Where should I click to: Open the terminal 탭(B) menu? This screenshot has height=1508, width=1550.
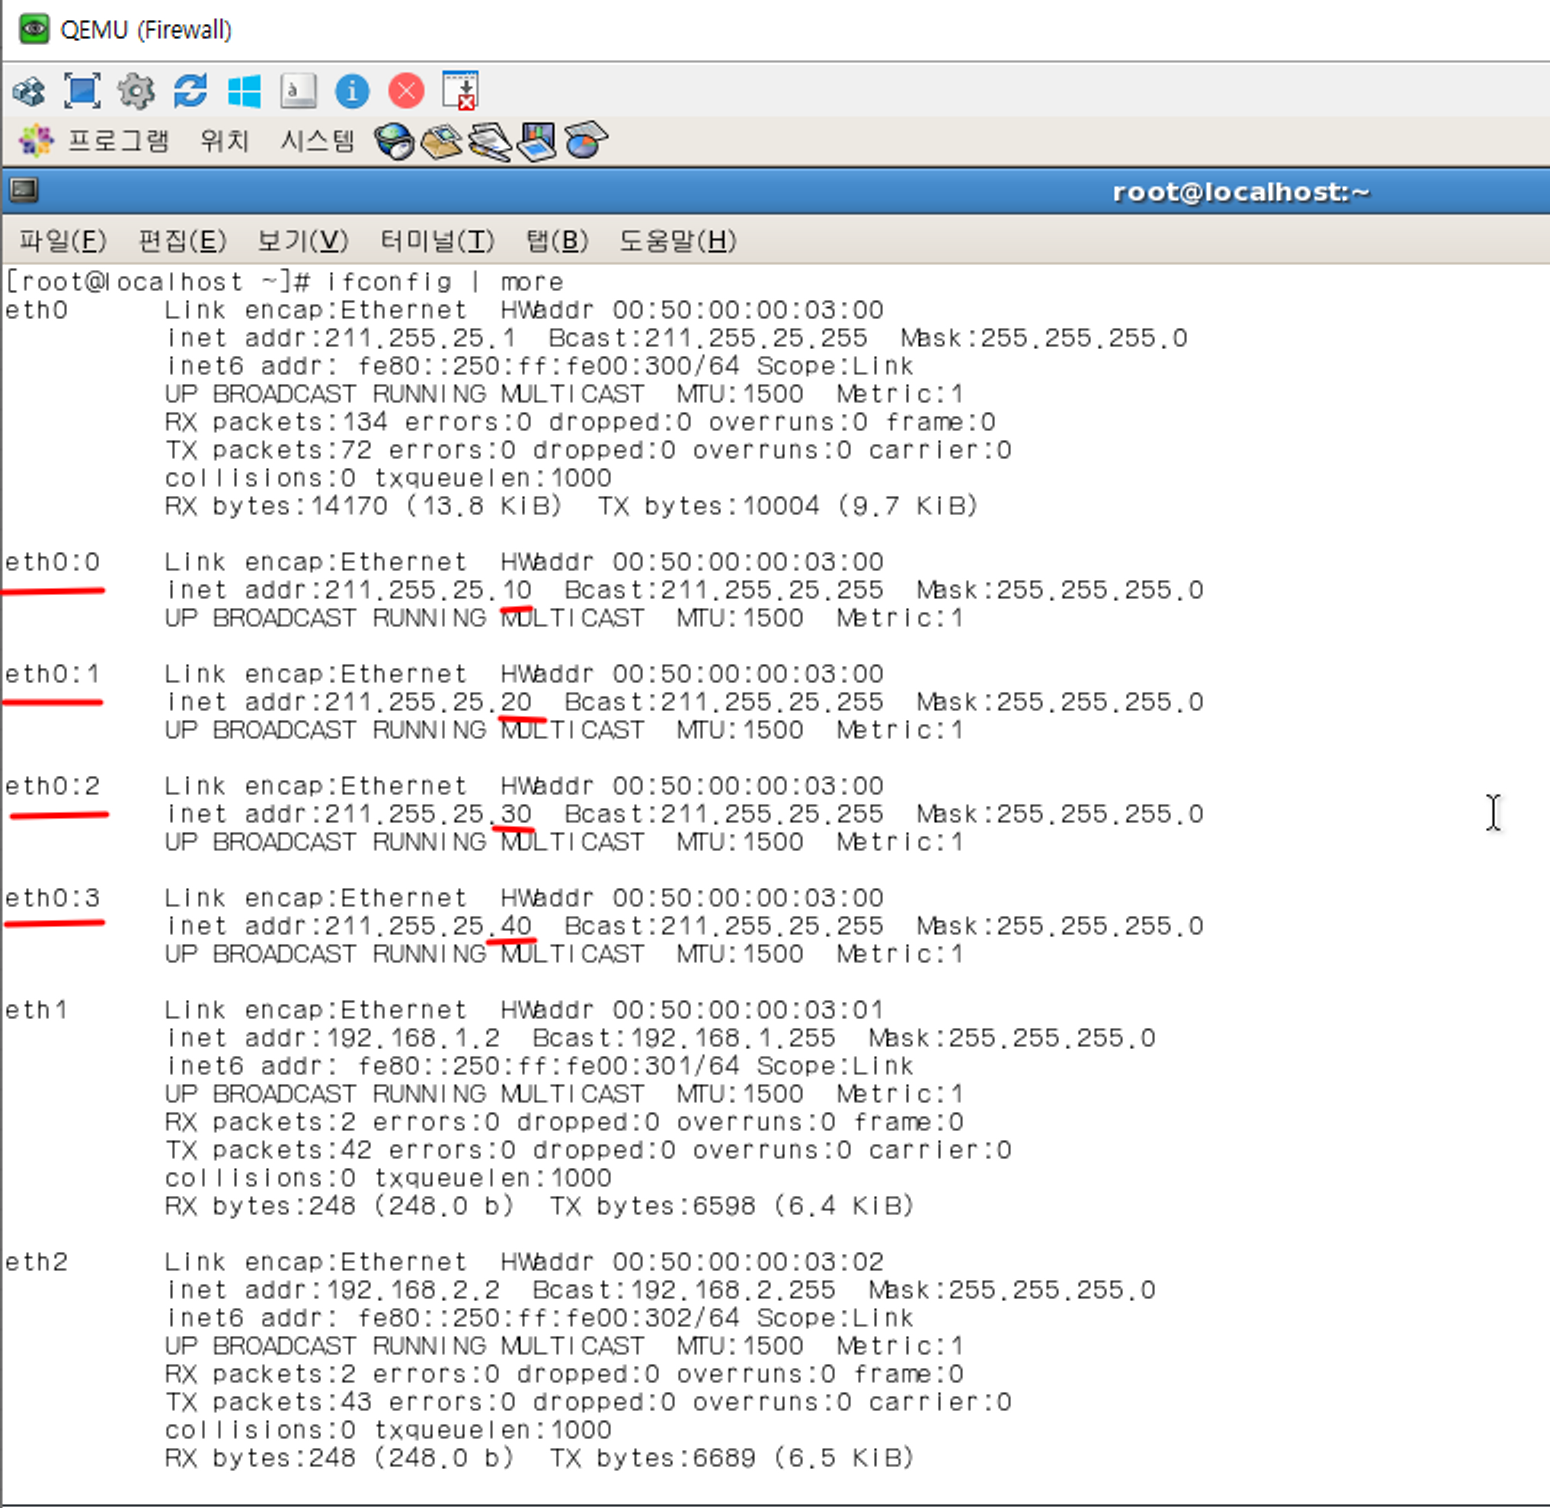coord(557,241)
